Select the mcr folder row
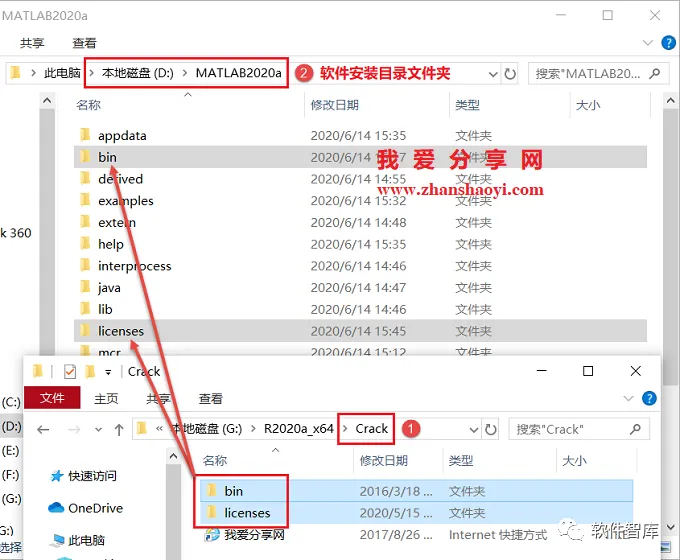680x560 pixels. tap(360, 350)
